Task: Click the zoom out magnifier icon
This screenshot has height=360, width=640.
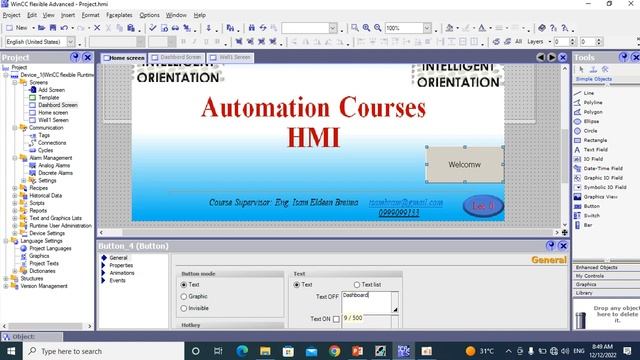Action: point(378,28)
